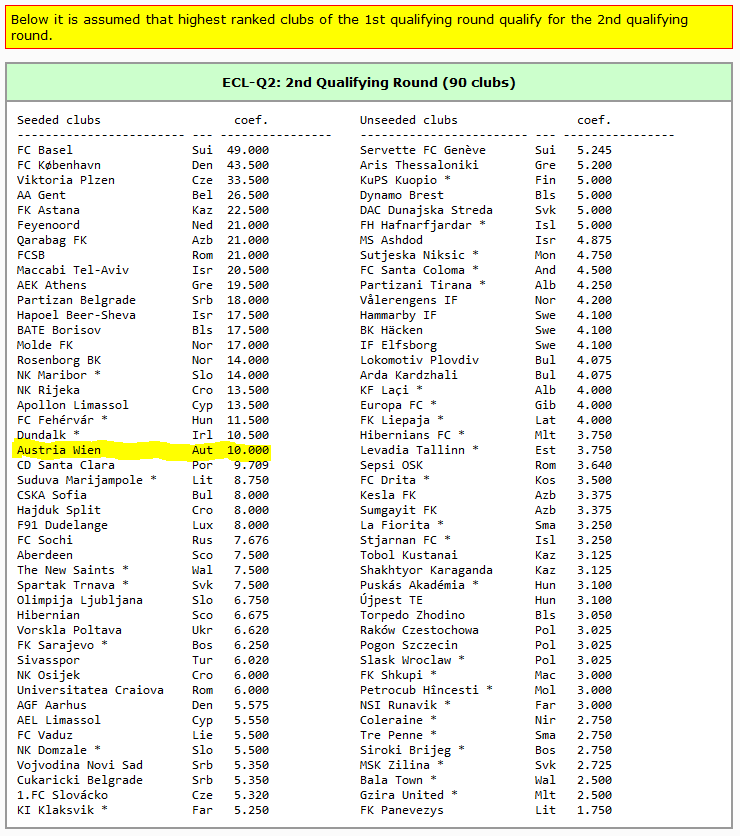Viewport: 740px width, 836px height.
Task: Select 'AGF Aarhus' club entry
Action: 52,705
